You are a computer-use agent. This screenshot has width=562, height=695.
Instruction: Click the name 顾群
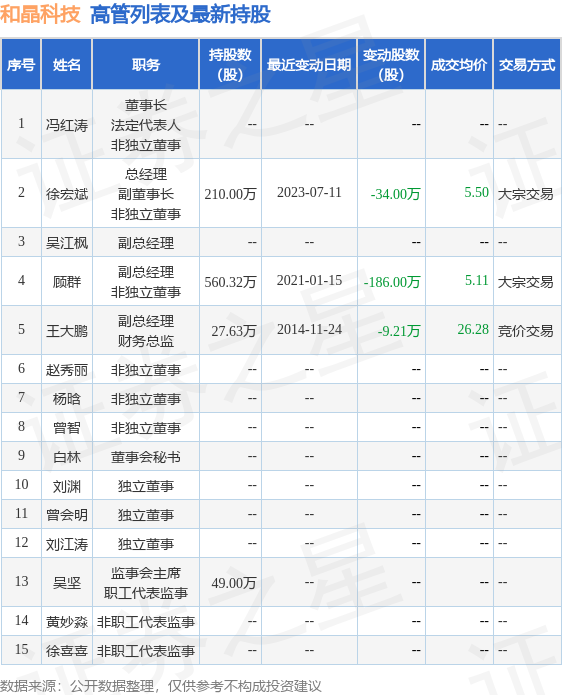[67, 281]
